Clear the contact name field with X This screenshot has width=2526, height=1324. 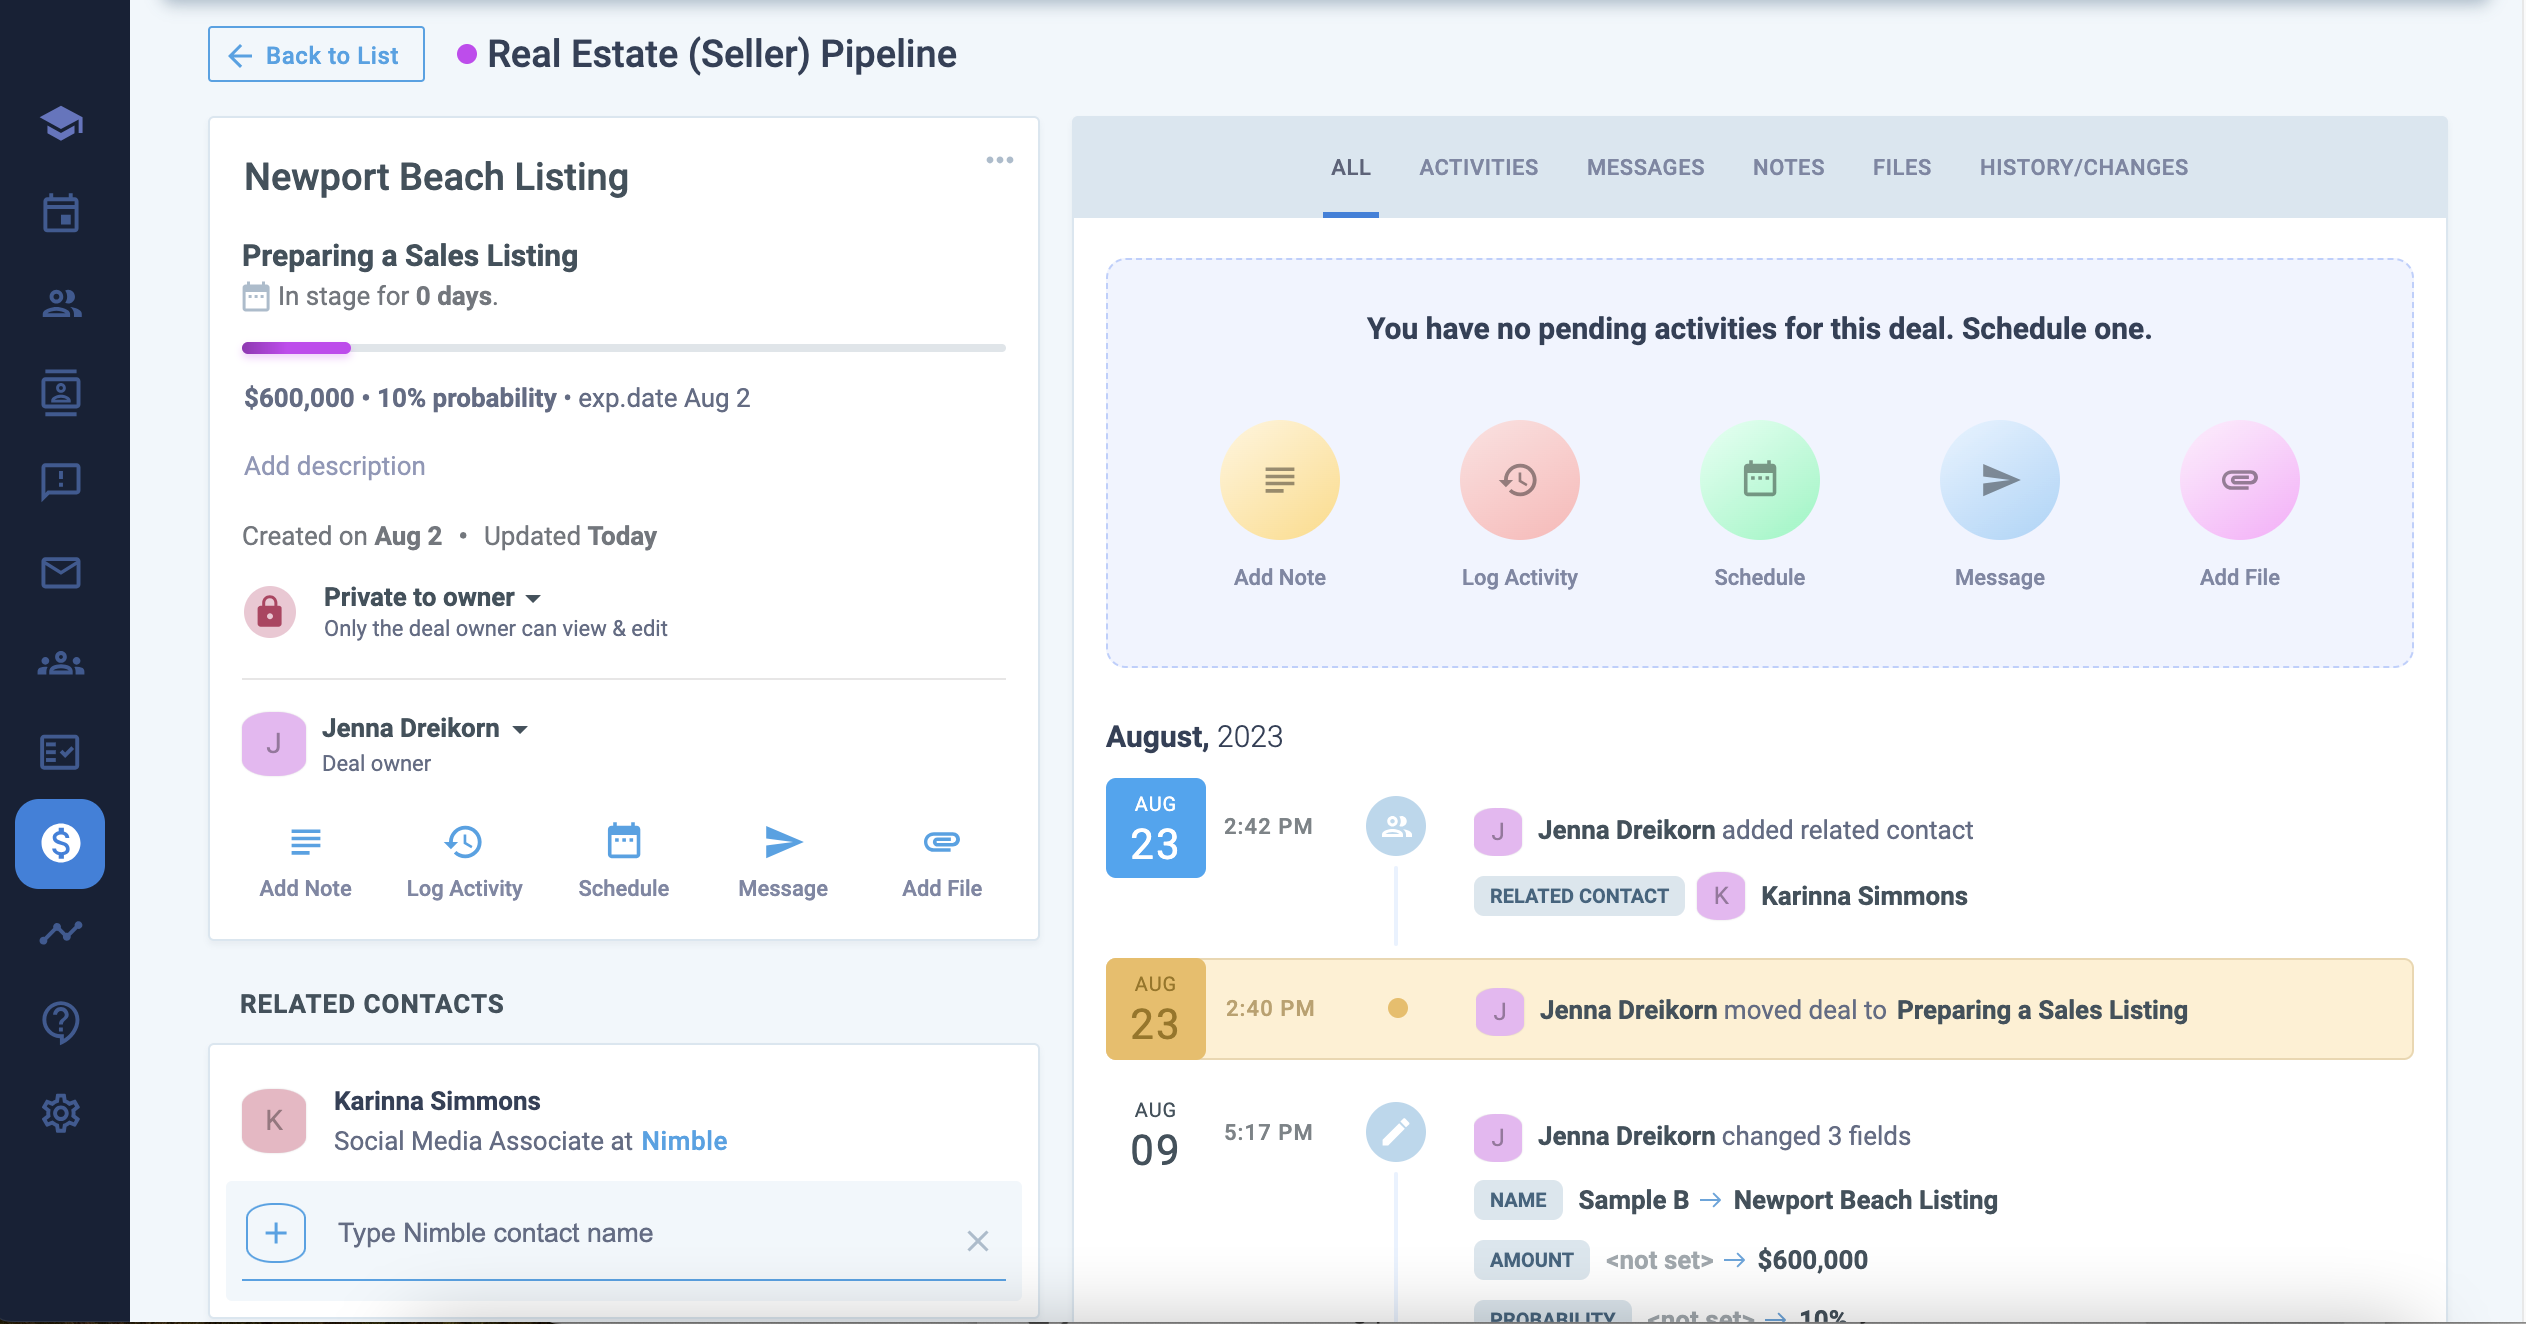(977, 1241)
